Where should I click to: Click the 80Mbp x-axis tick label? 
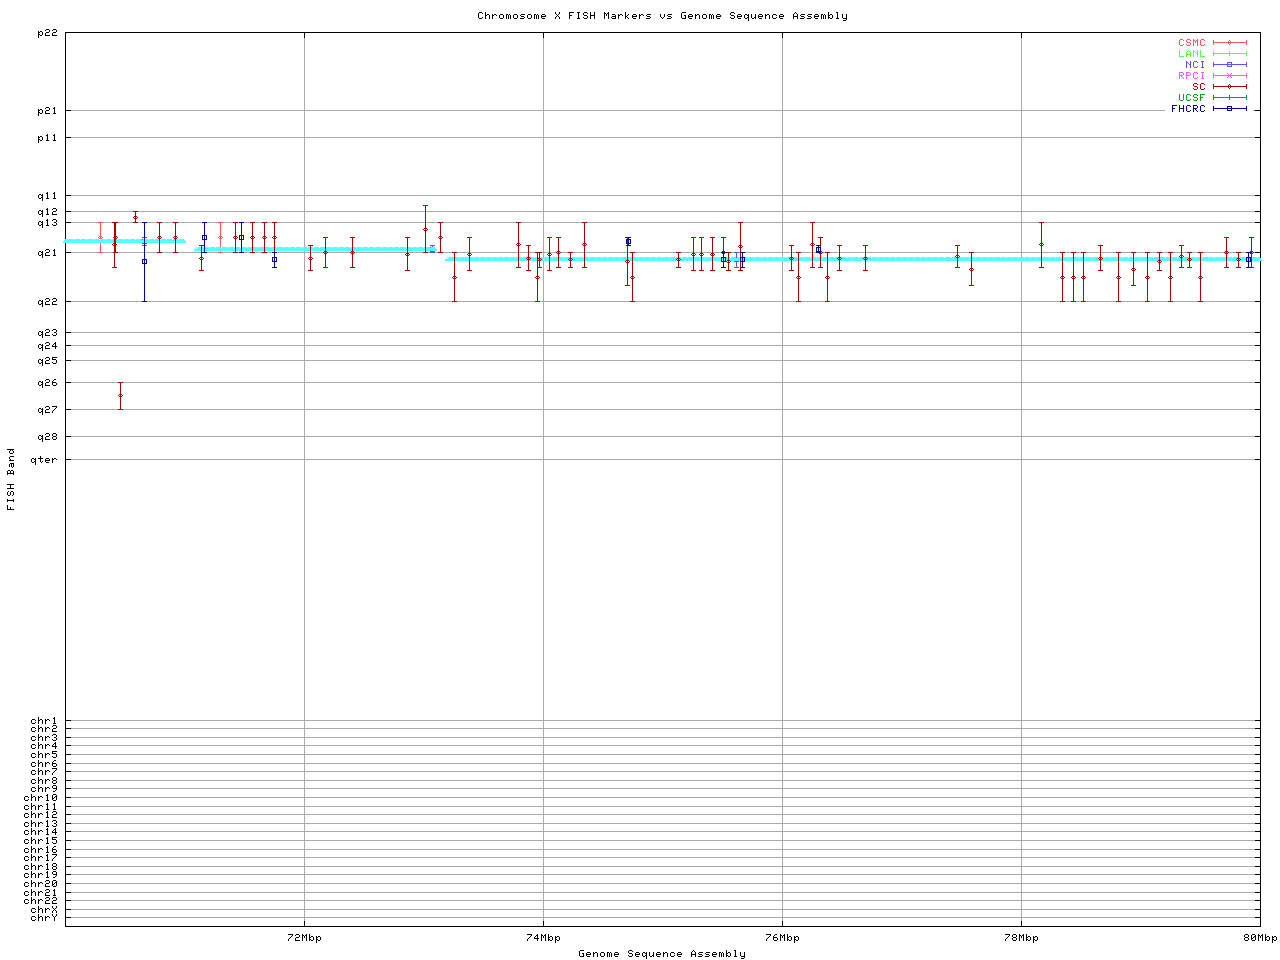point(1260,938)
